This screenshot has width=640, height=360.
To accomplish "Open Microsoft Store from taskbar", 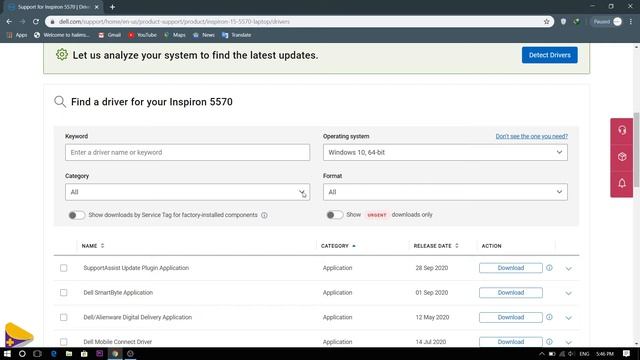I will click(84, 354).
